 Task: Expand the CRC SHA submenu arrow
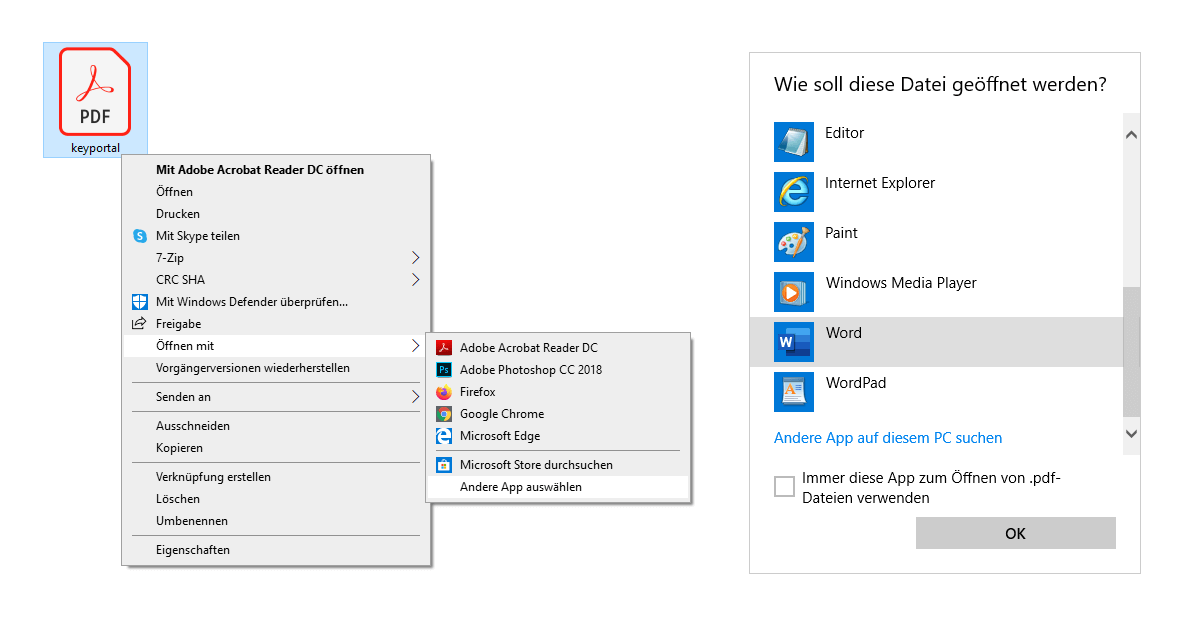click(415, 280)
